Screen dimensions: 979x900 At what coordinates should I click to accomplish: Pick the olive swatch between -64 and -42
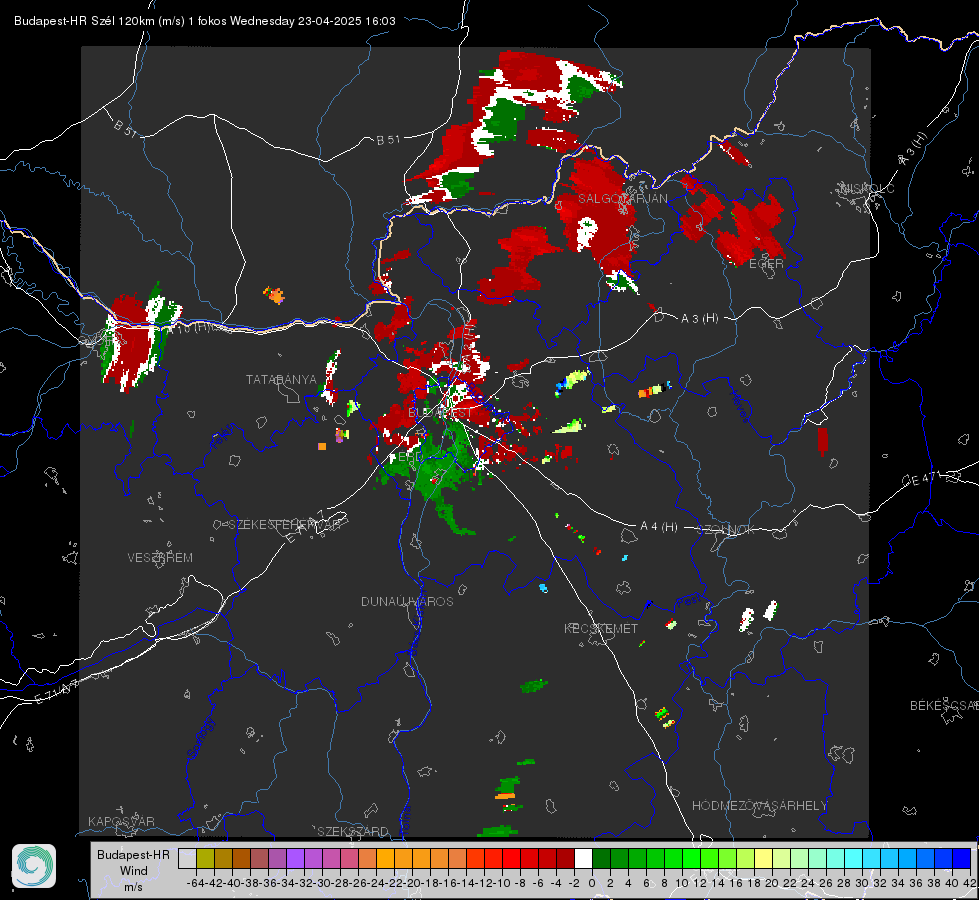pos(205,858)
